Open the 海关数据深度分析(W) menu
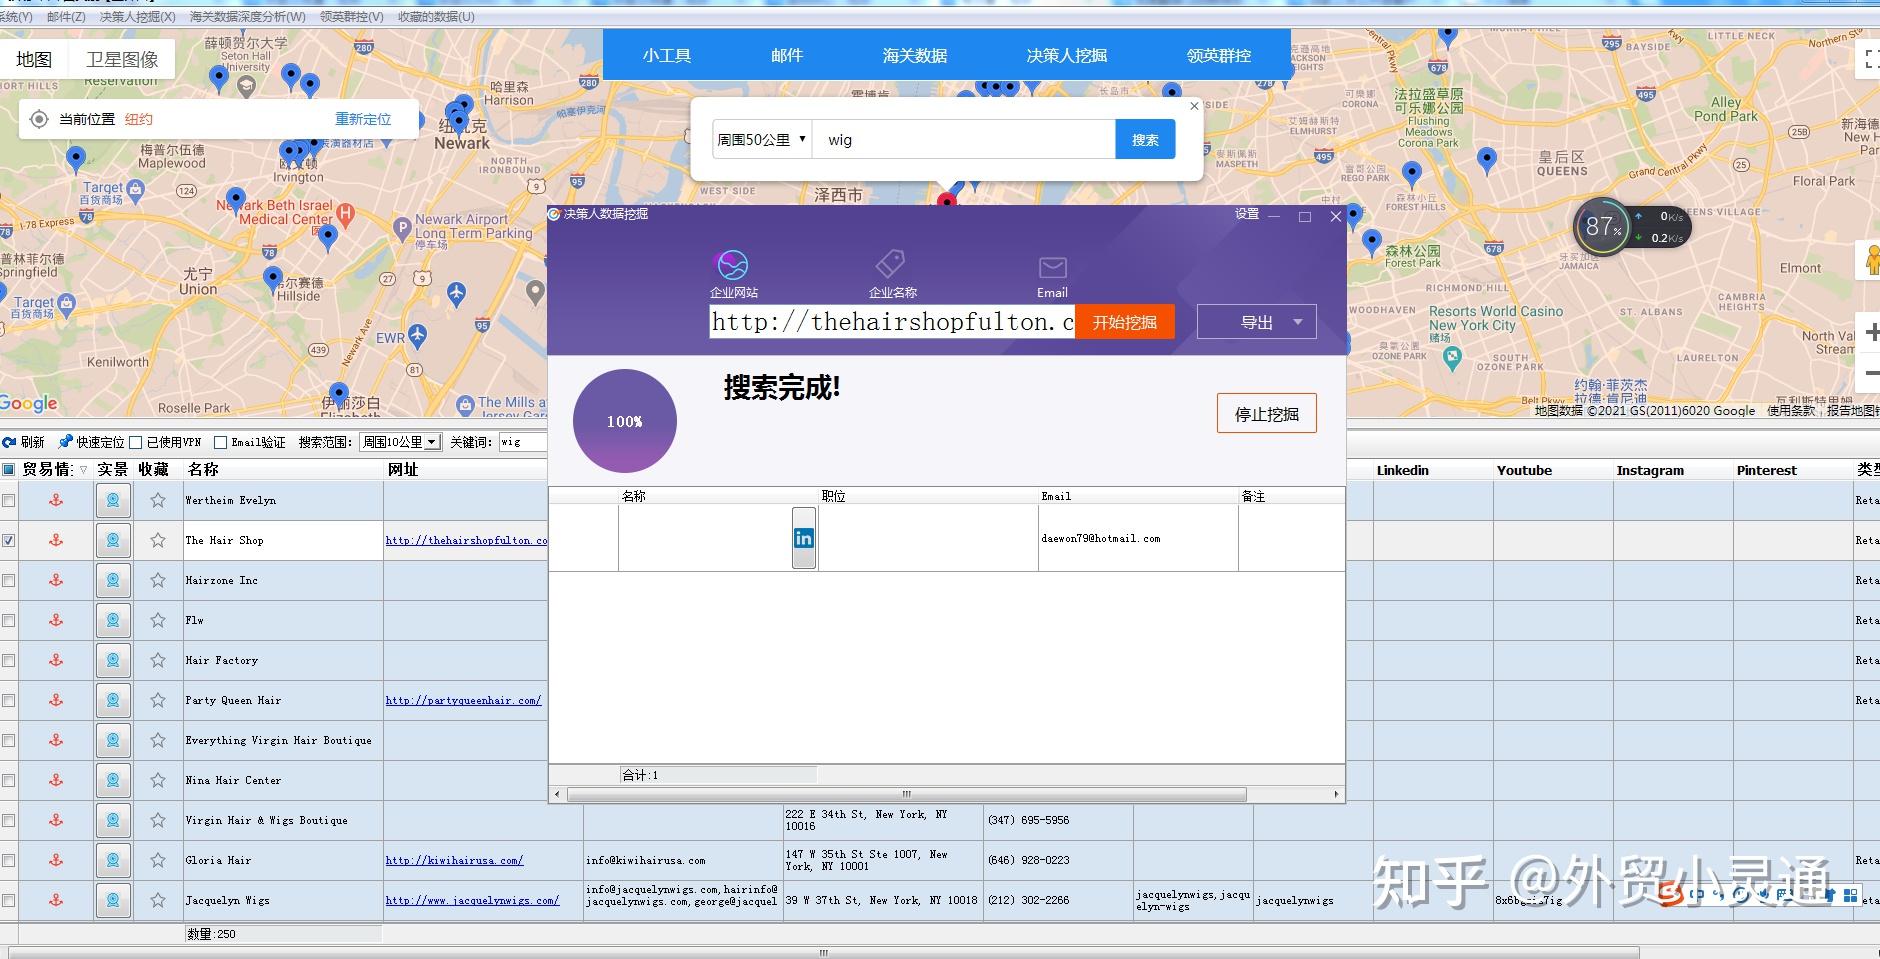 (248, 16)
